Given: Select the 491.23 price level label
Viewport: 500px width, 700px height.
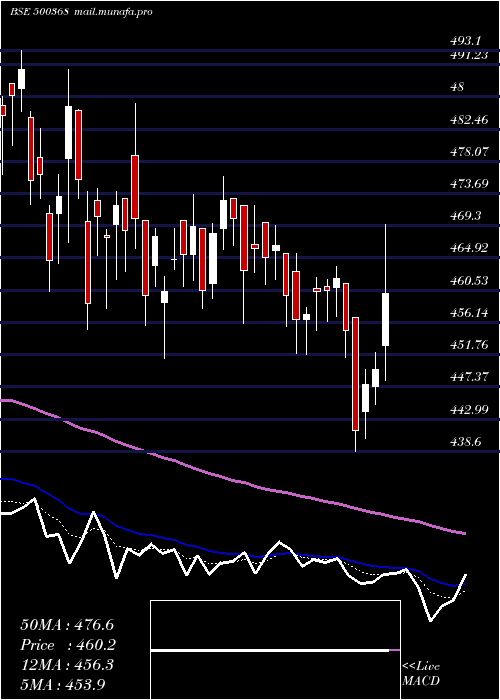Looking at the screenshot, I should (x=469, y=55).
